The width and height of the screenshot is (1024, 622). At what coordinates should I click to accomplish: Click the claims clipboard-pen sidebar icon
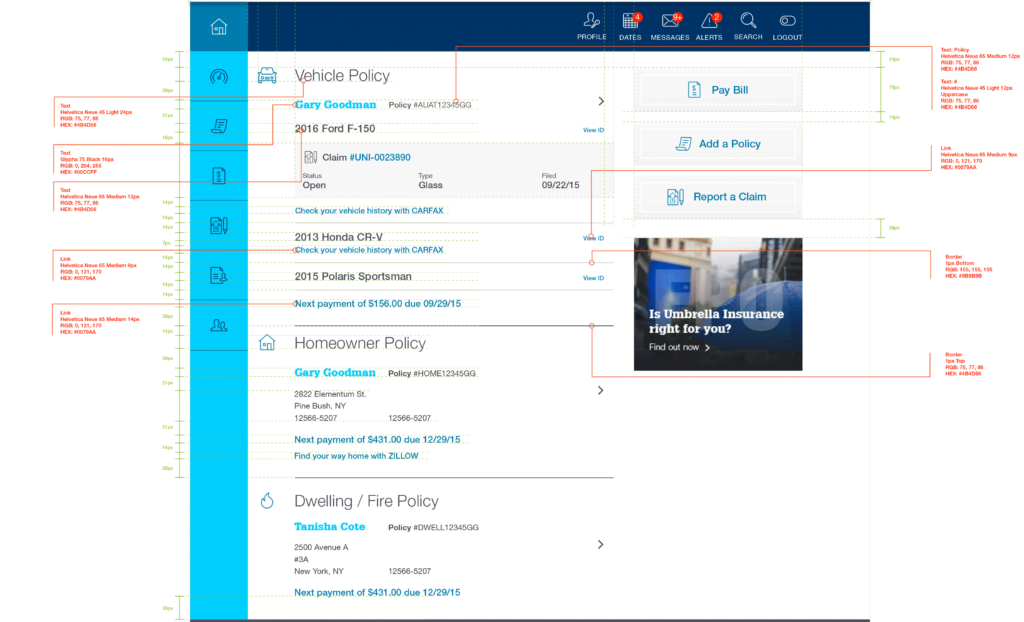pos(219,225)
